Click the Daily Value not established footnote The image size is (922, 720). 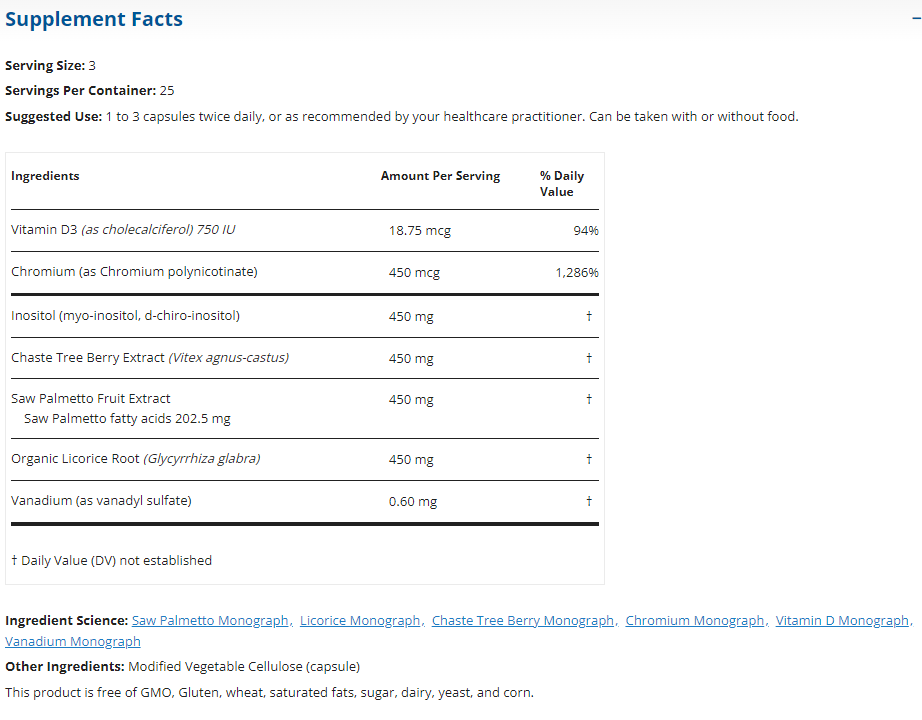[111, 561]
